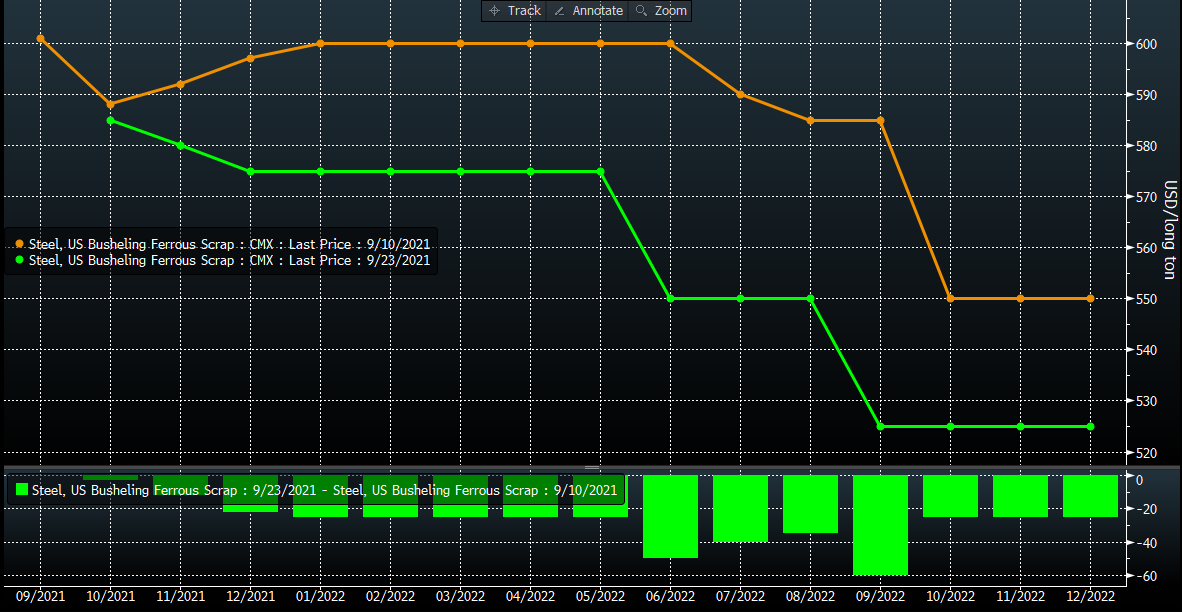Screen dimensions: 1182x612
Task: Click the largest green bar for 09/2022
Action: [880, 525]
